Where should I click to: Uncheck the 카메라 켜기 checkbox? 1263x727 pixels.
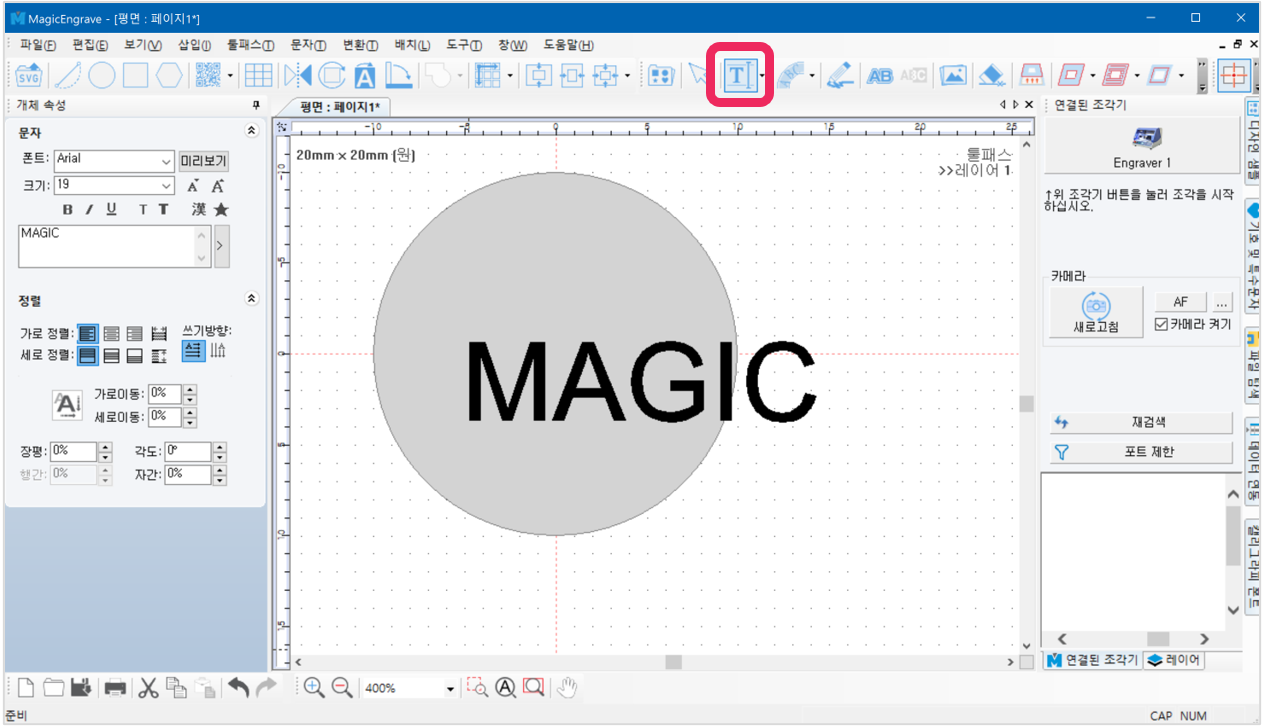pyautogui.click(x=1161, y=324)
